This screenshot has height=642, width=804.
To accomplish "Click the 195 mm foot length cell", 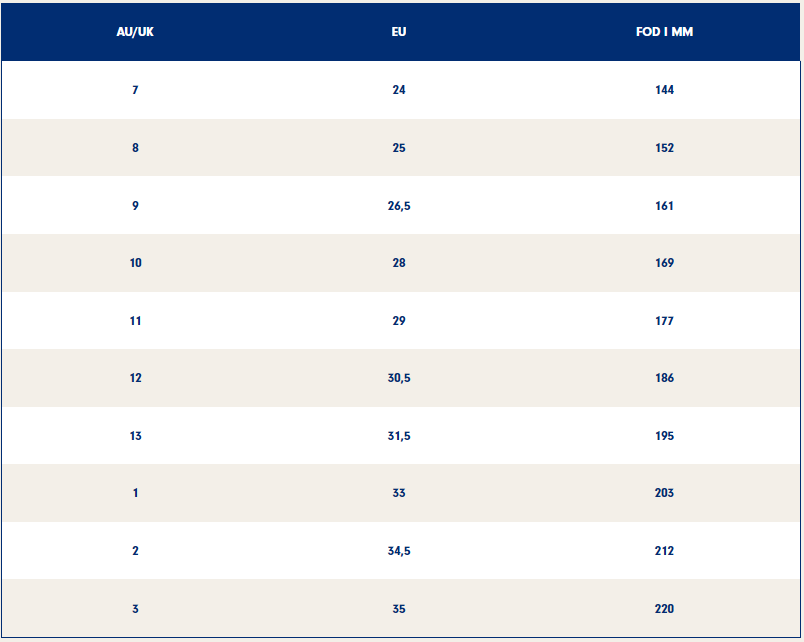I will pos(664,436).
